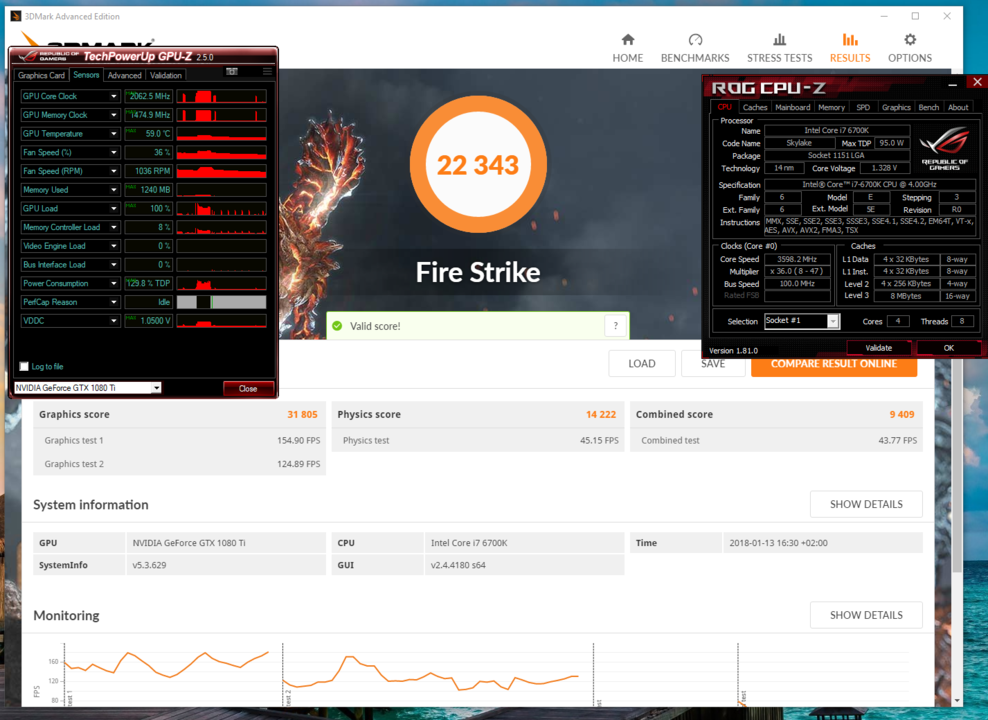Click the 3DMark app icon in title bar
The width and height of the screenshot is (988, 720).
click(x=16, y=16)
